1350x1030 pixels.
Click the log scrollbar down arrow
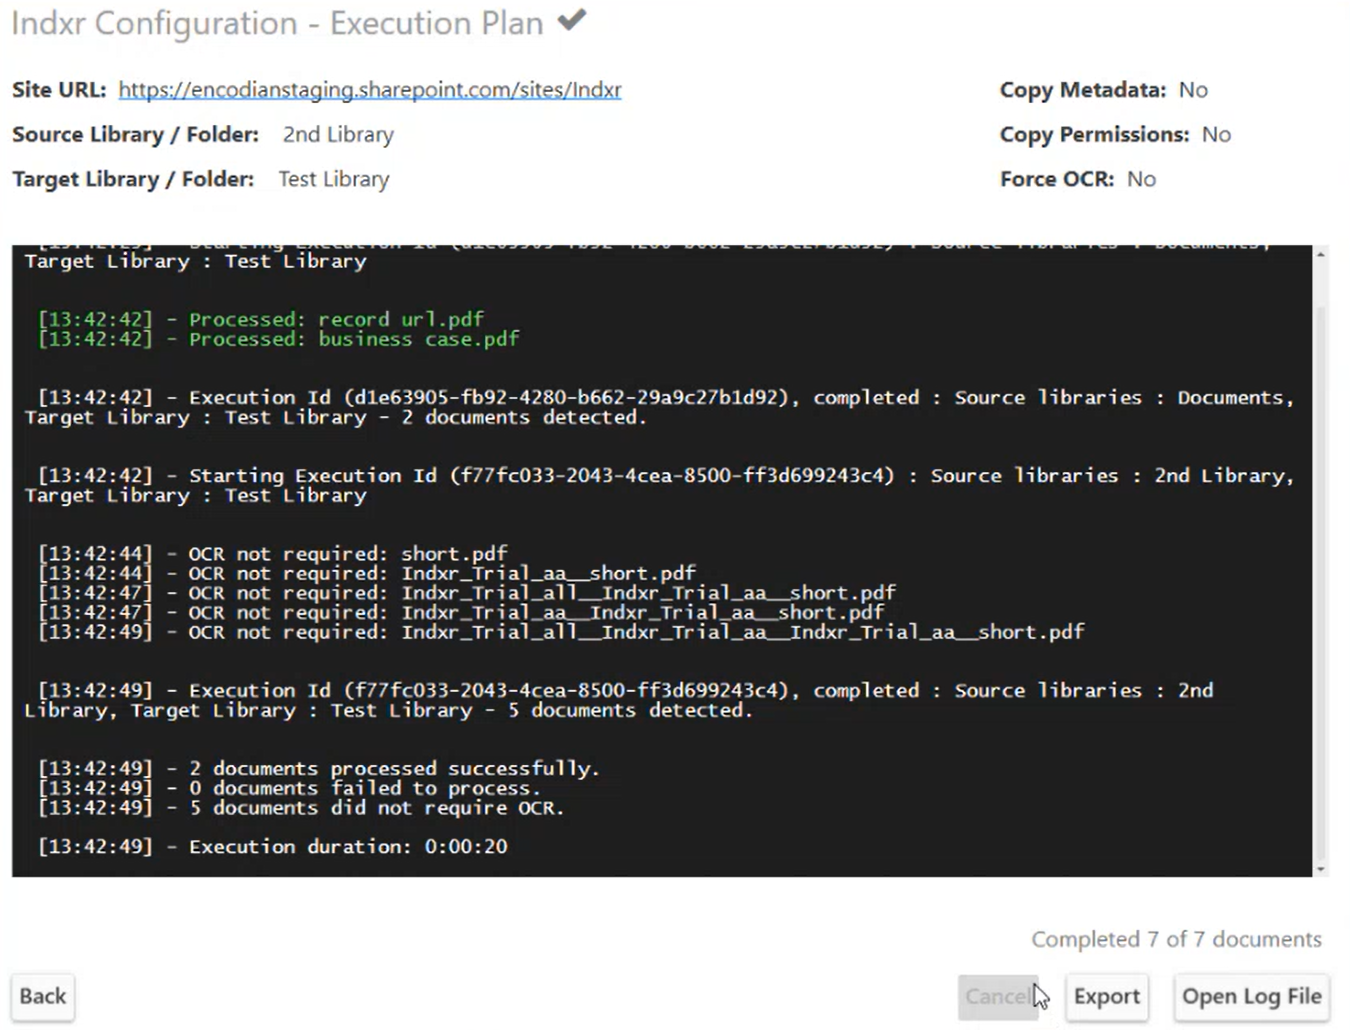coord(1321,868)
